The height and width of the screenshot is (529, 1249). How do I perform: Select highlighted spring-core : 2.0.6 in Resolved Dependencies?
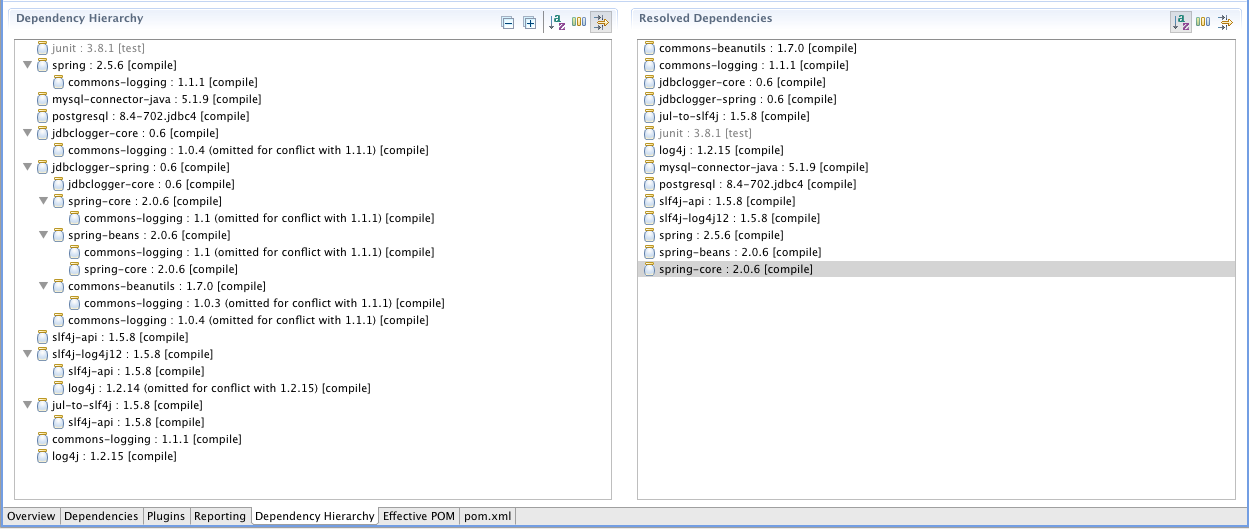935,269
